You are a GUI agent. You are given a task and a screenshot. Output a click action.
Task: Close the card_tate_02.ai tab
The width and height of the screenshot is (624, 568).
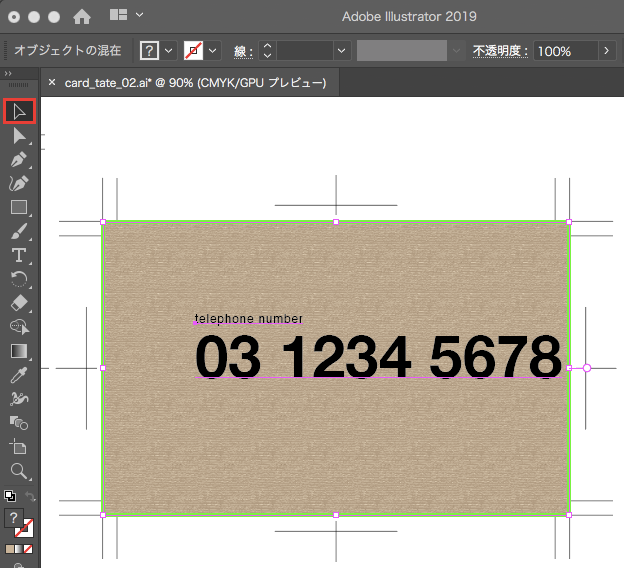52,83
